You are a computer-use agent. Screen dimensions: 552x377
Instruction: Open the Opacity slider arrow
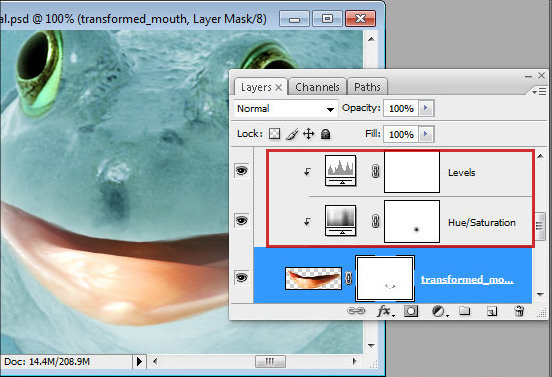pos(426,108)
